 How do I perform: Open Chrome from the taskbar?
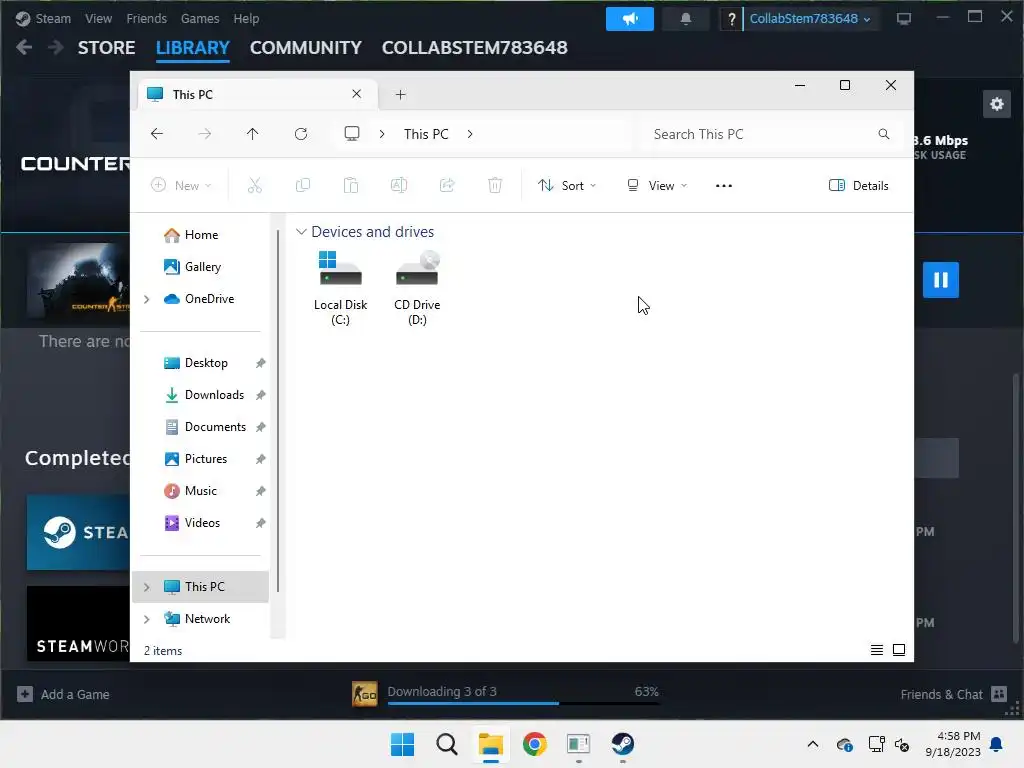(535, 744)
